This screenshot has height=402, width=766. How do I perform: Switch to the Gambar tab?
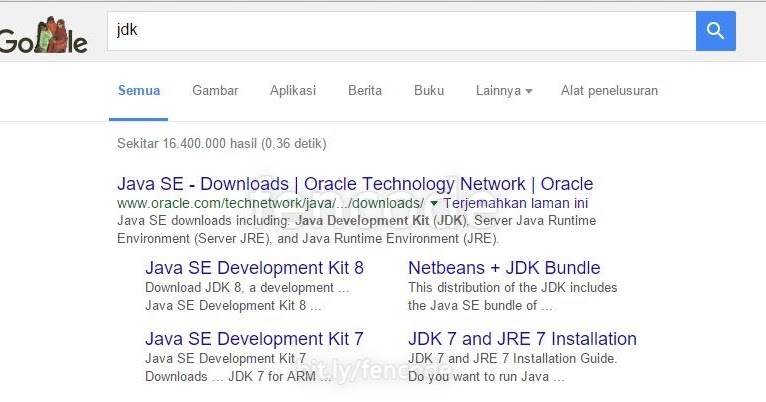click(215, 90)
